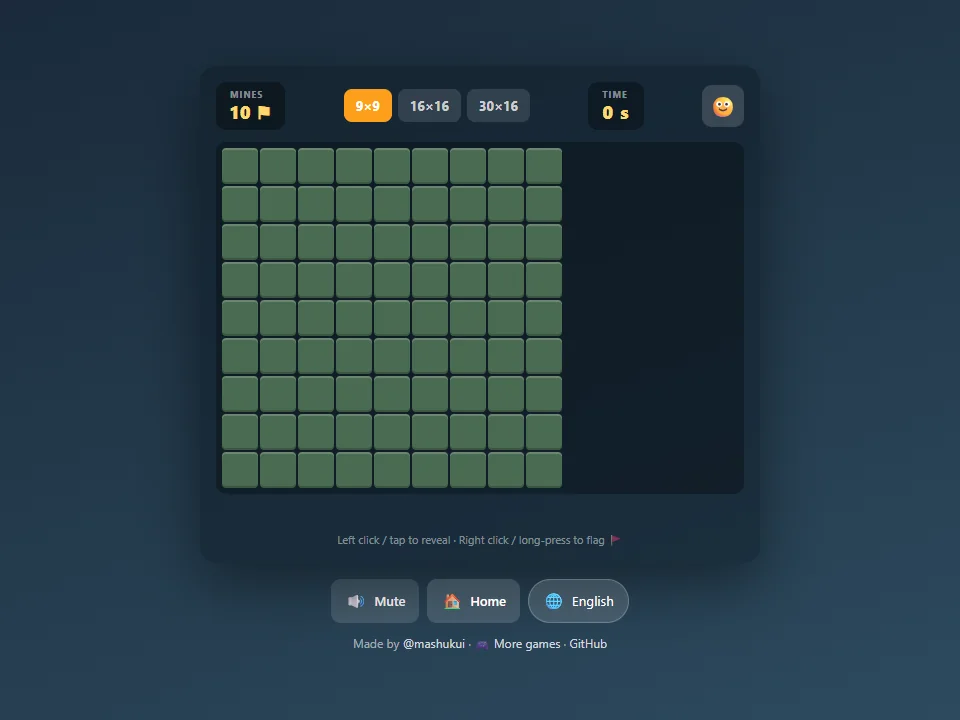Viewport: 960px width, 720px height.
Task: Reveal row 7, column 6 cell
Action: coord(430,394)
